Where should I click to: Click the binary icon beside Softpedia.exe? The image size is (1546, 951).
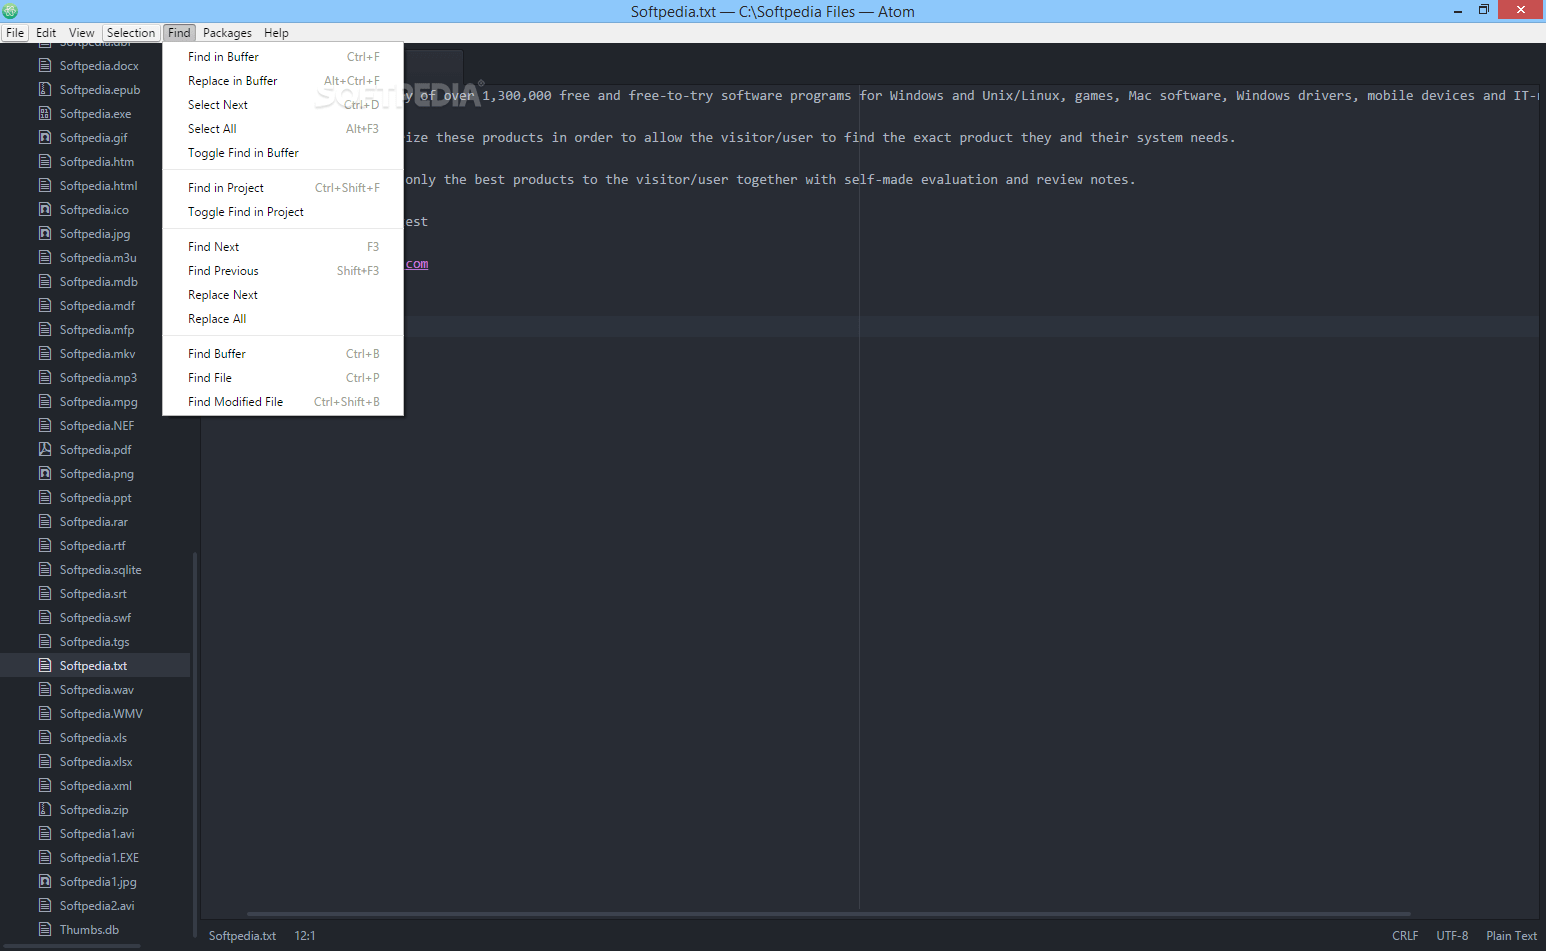[x=45, y=113]
